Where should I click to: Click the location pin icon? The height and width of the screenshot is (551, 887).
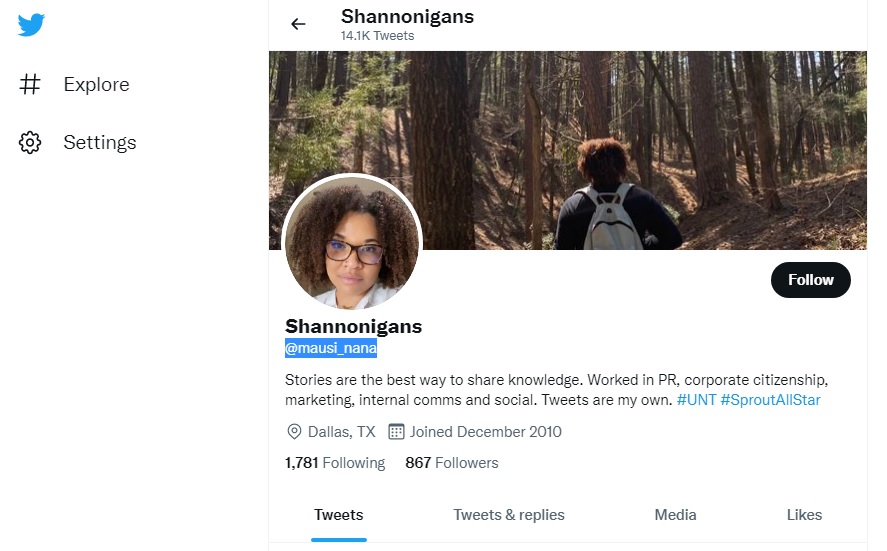click(x=294, y=432)
